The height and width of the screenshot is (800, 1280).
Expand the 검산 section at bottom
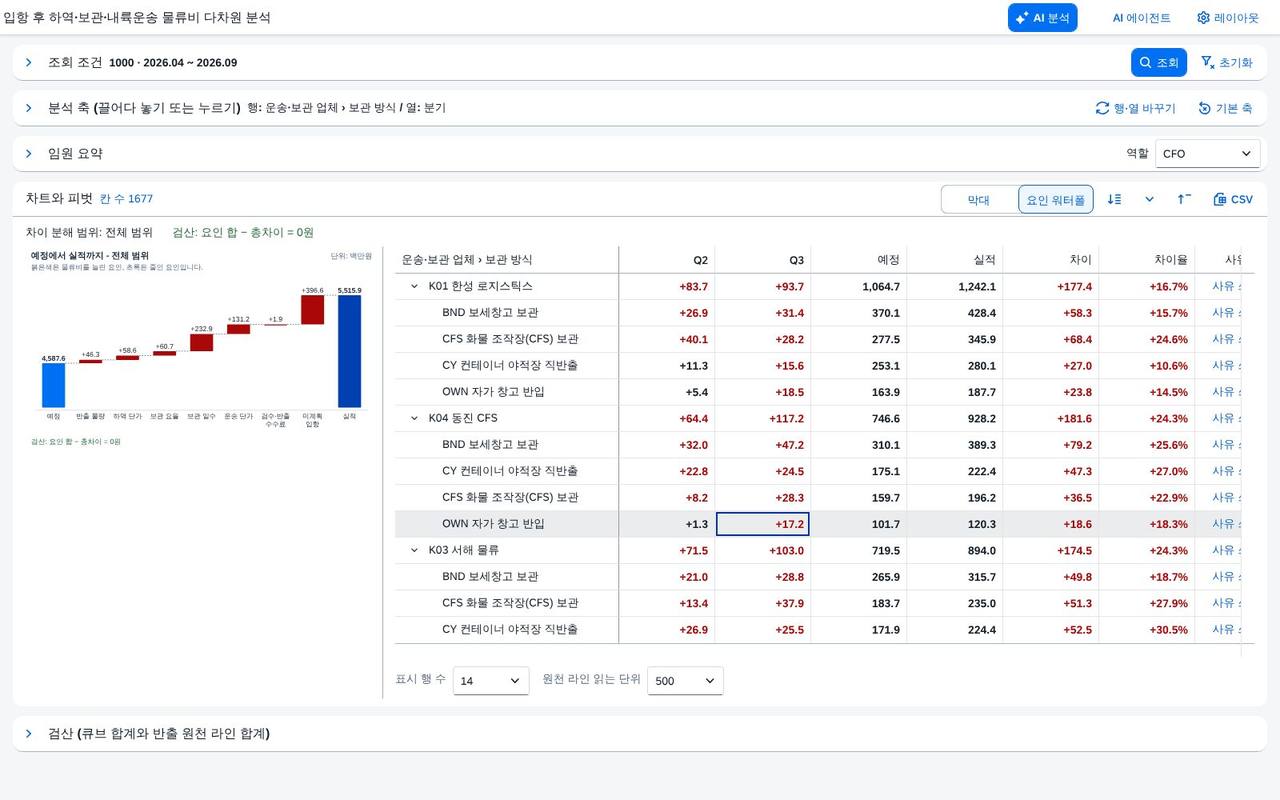tap(29, 733)
